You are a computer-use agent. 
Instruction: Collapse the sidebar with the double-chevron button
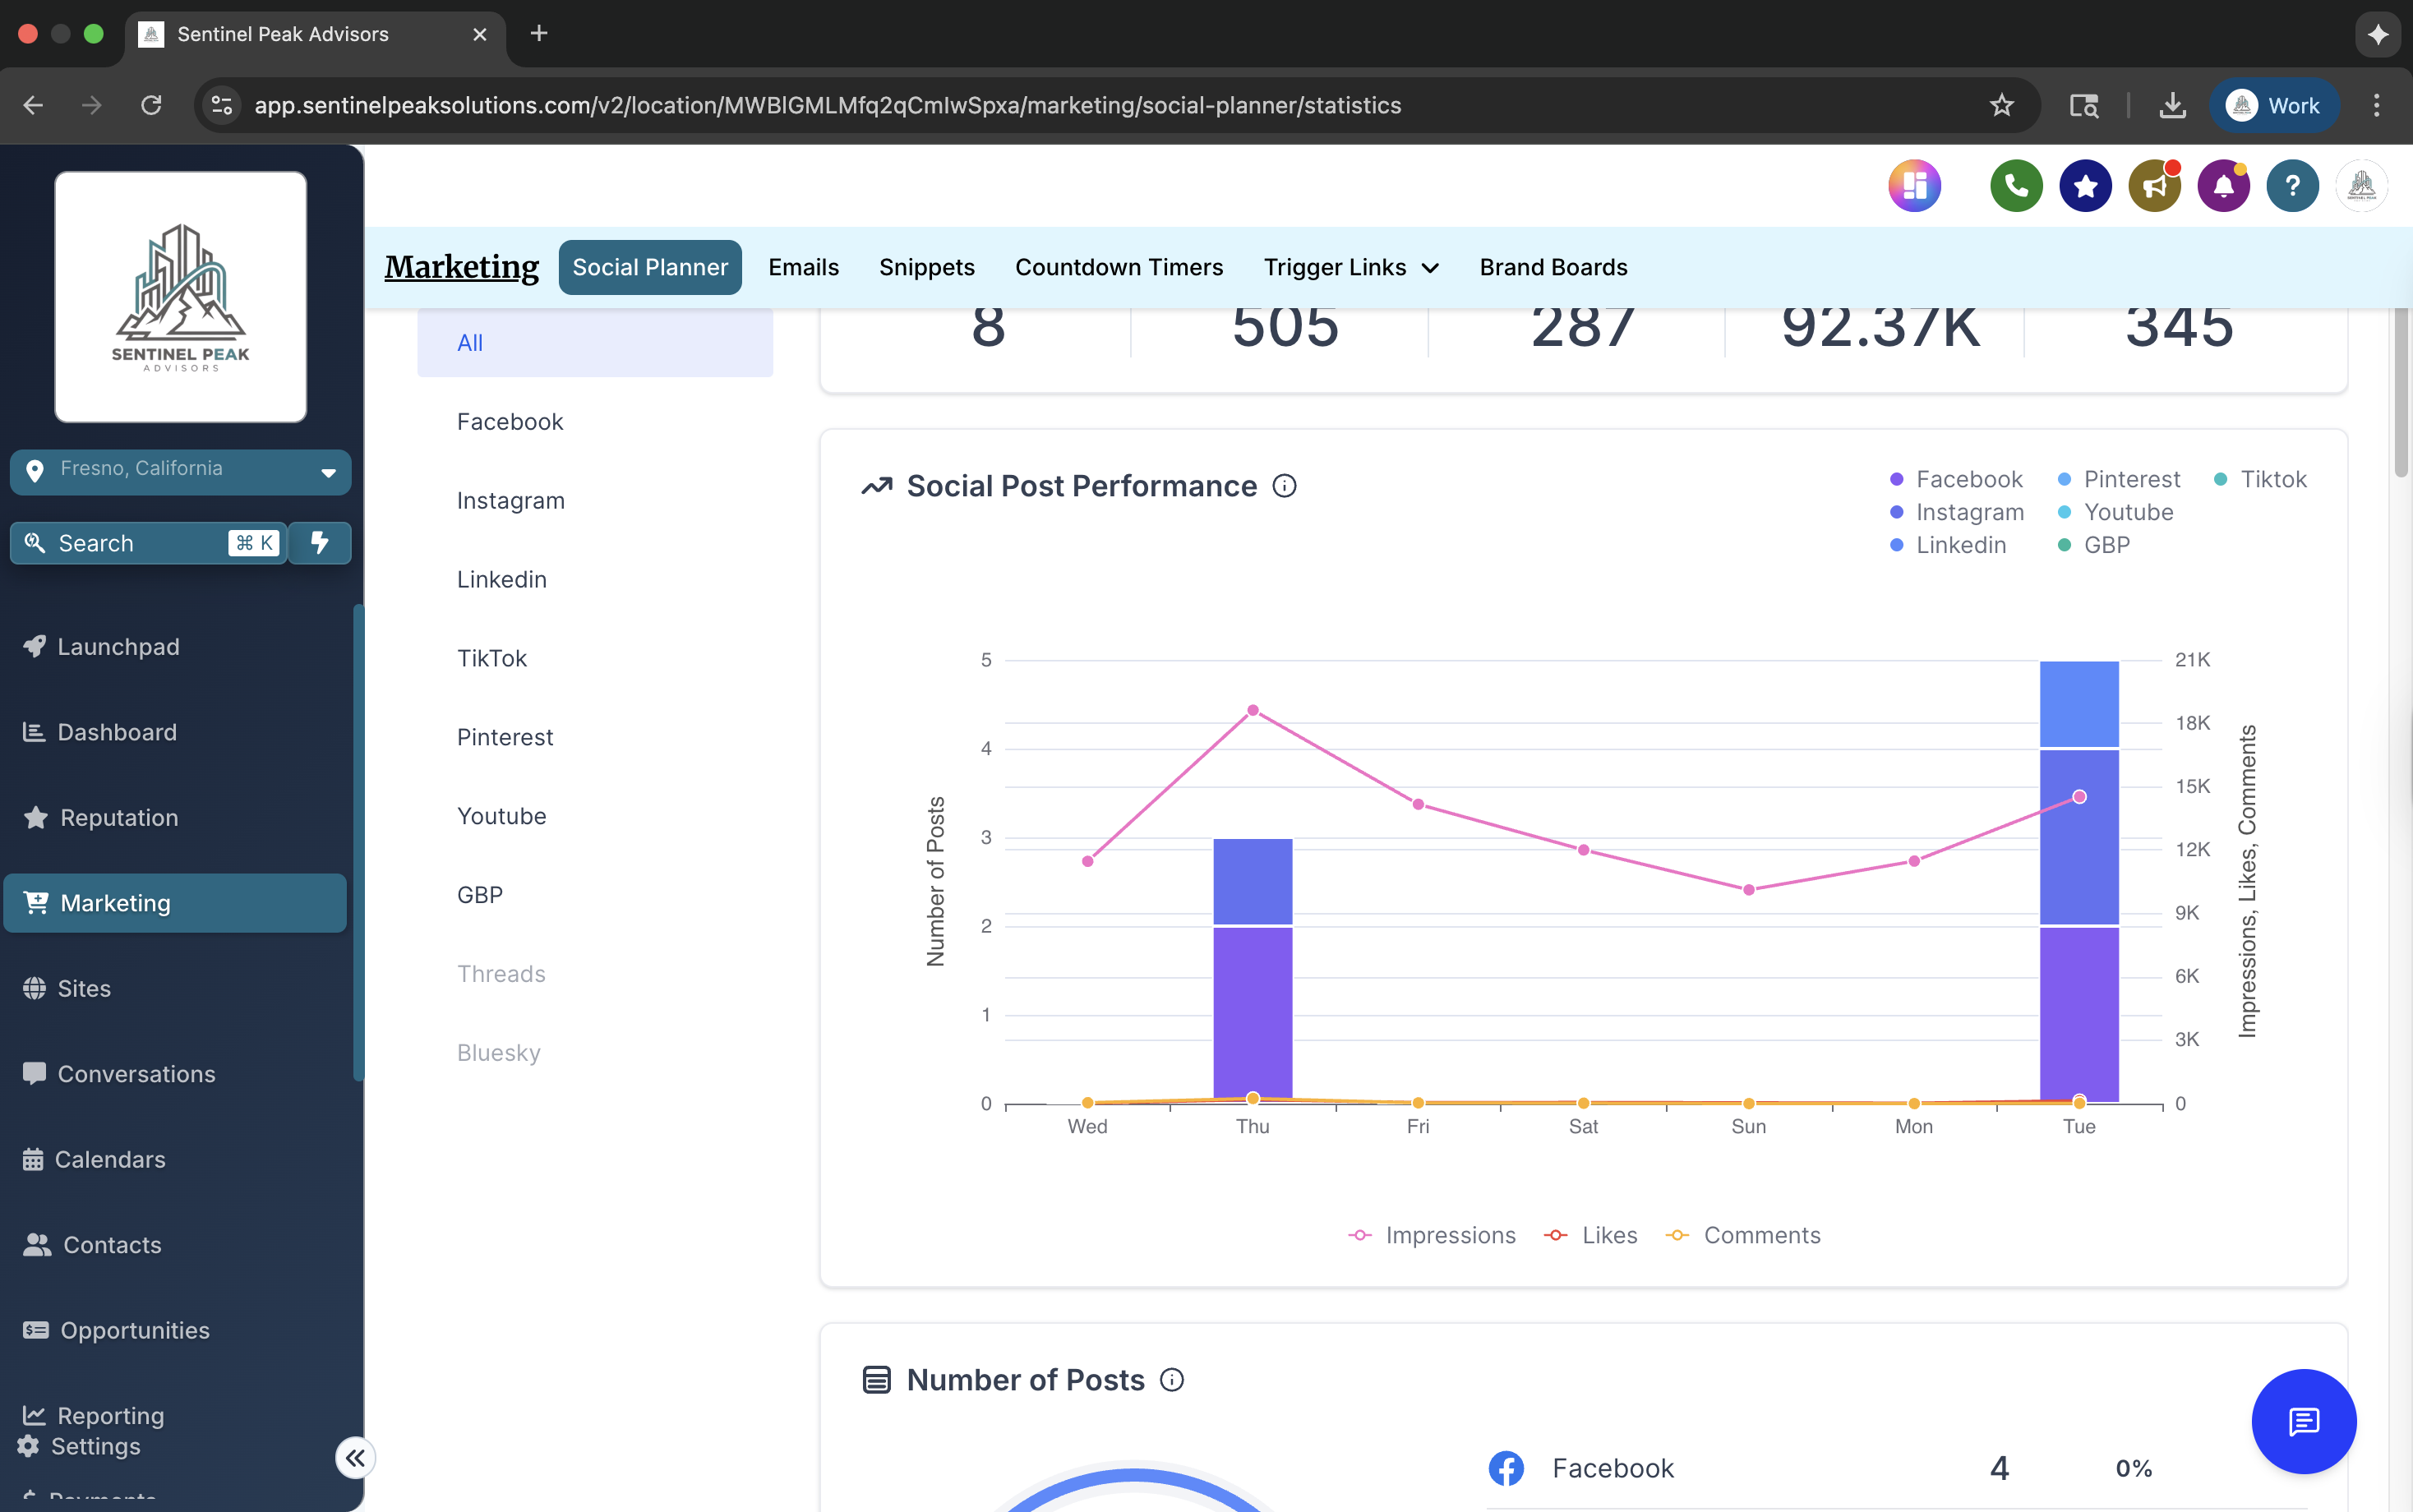pos(354,1458)
